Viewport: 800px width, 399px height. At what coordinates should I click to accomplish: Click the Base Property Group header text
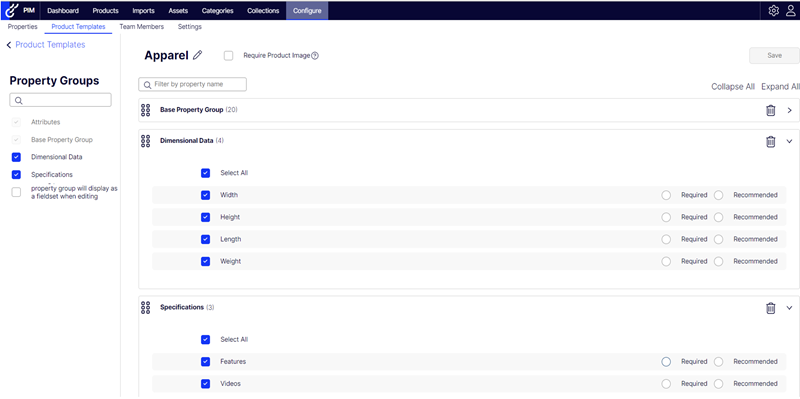pos(192,110)
